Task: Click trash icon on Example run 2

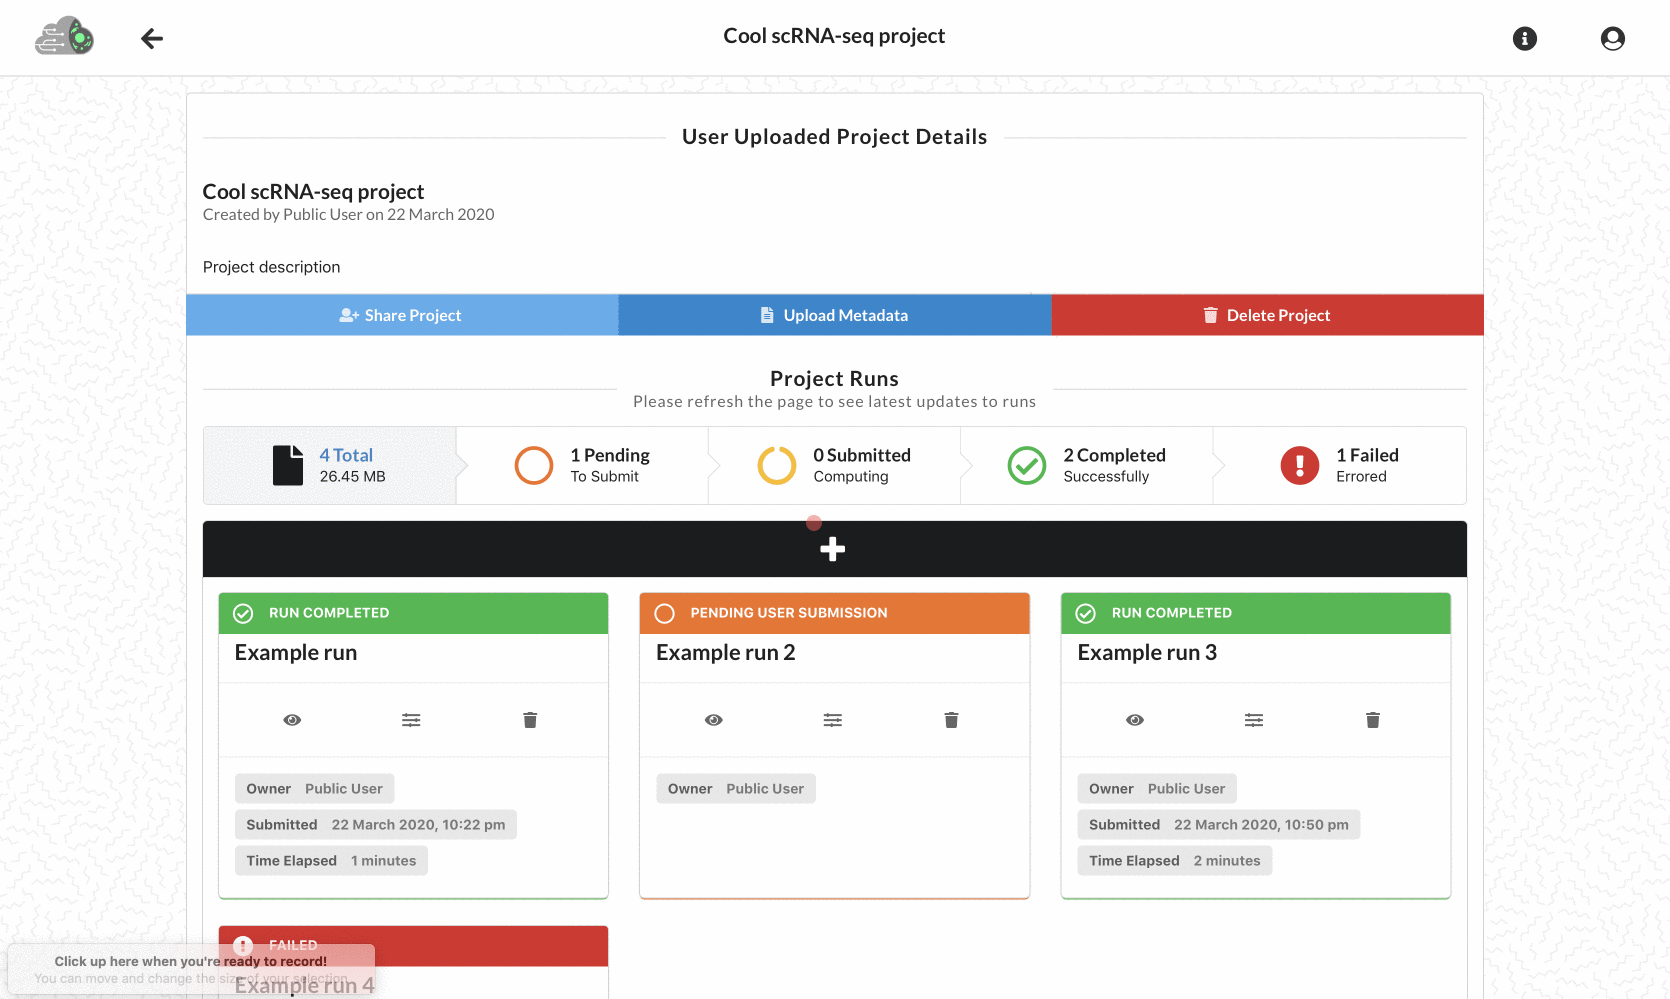Action: tap(951, 720)
